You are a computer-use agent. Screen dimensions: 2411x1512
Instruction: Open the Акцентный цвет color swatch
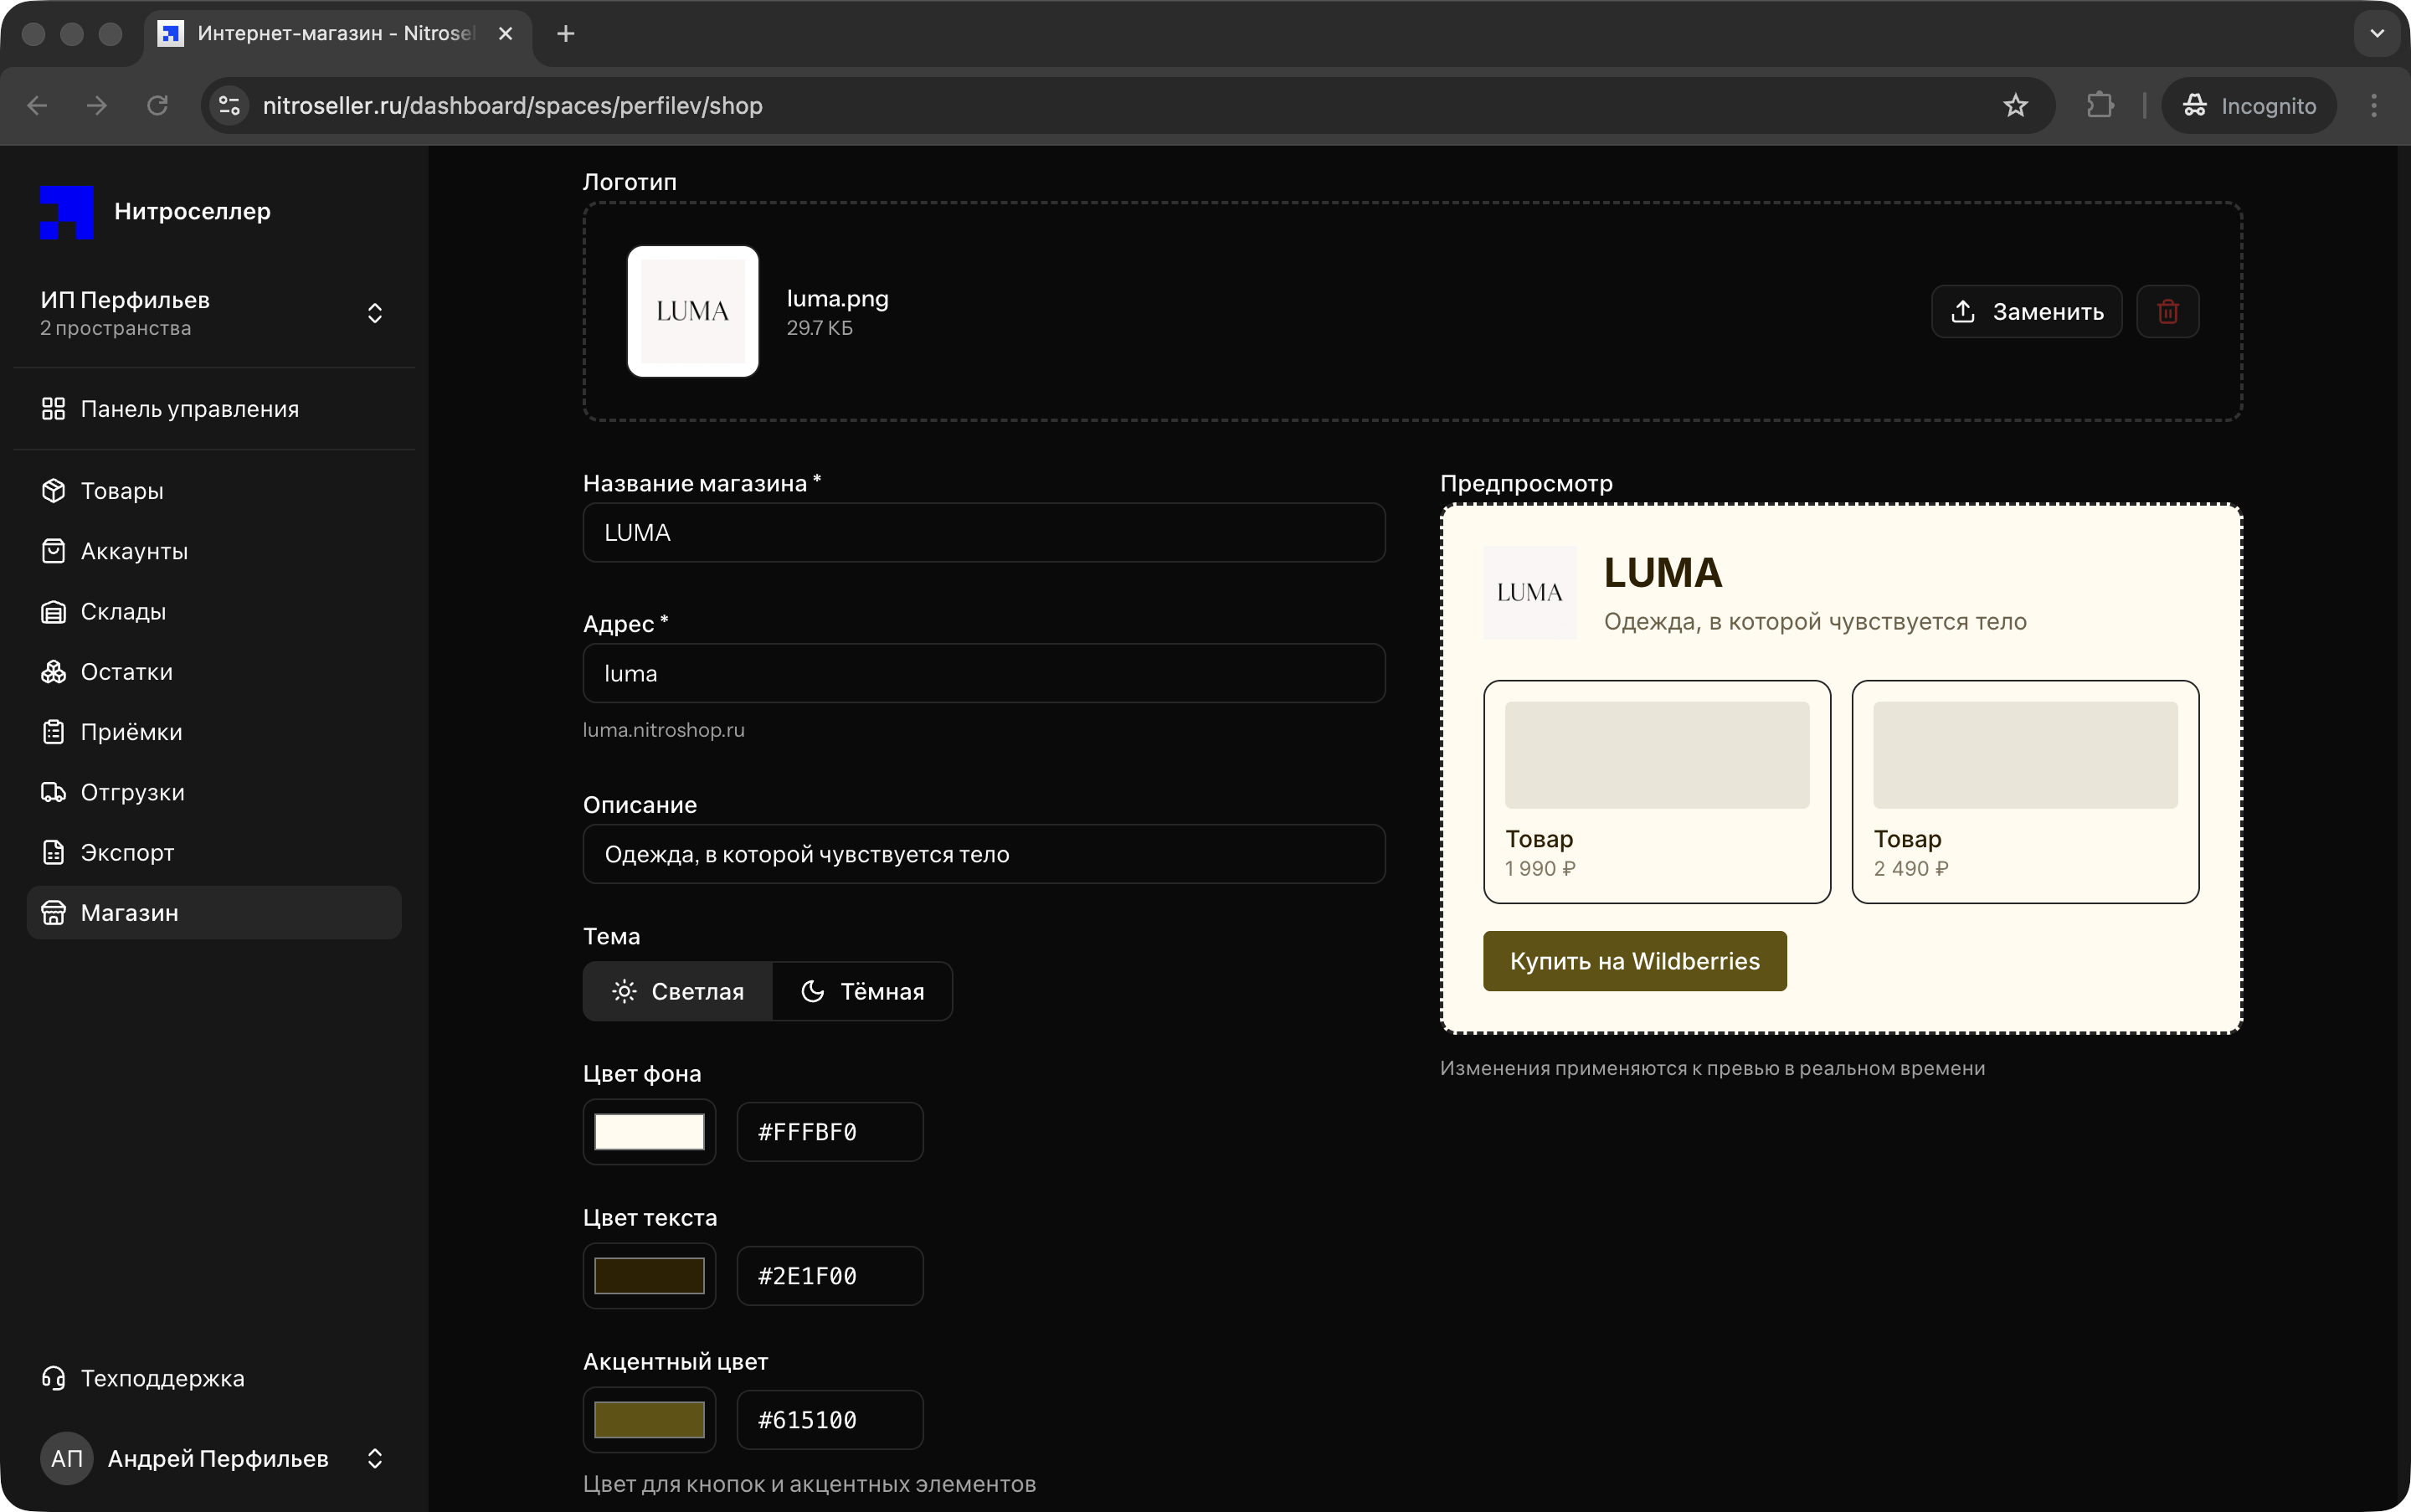coord(649,1420)
